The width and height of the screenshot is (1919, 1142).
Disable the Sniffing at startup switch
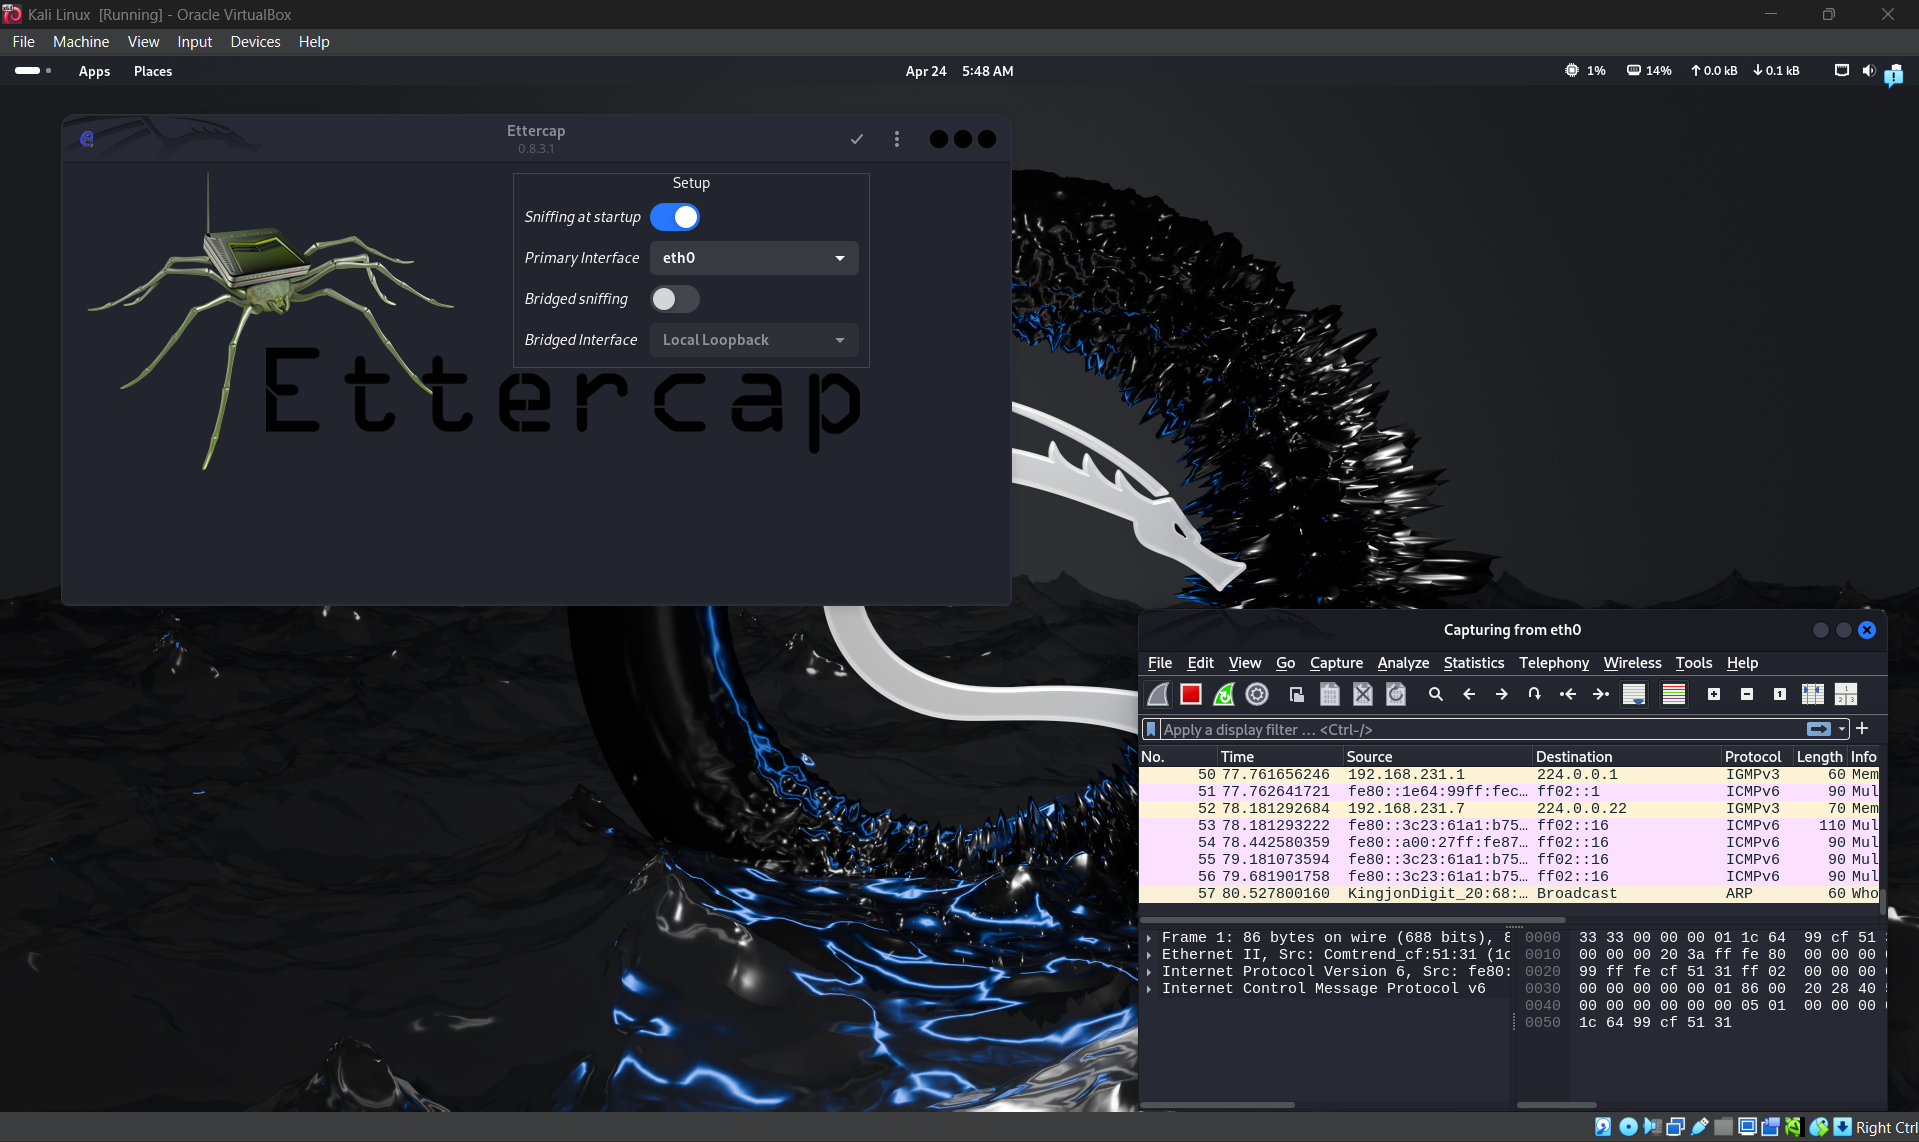(x=675, y=217)
